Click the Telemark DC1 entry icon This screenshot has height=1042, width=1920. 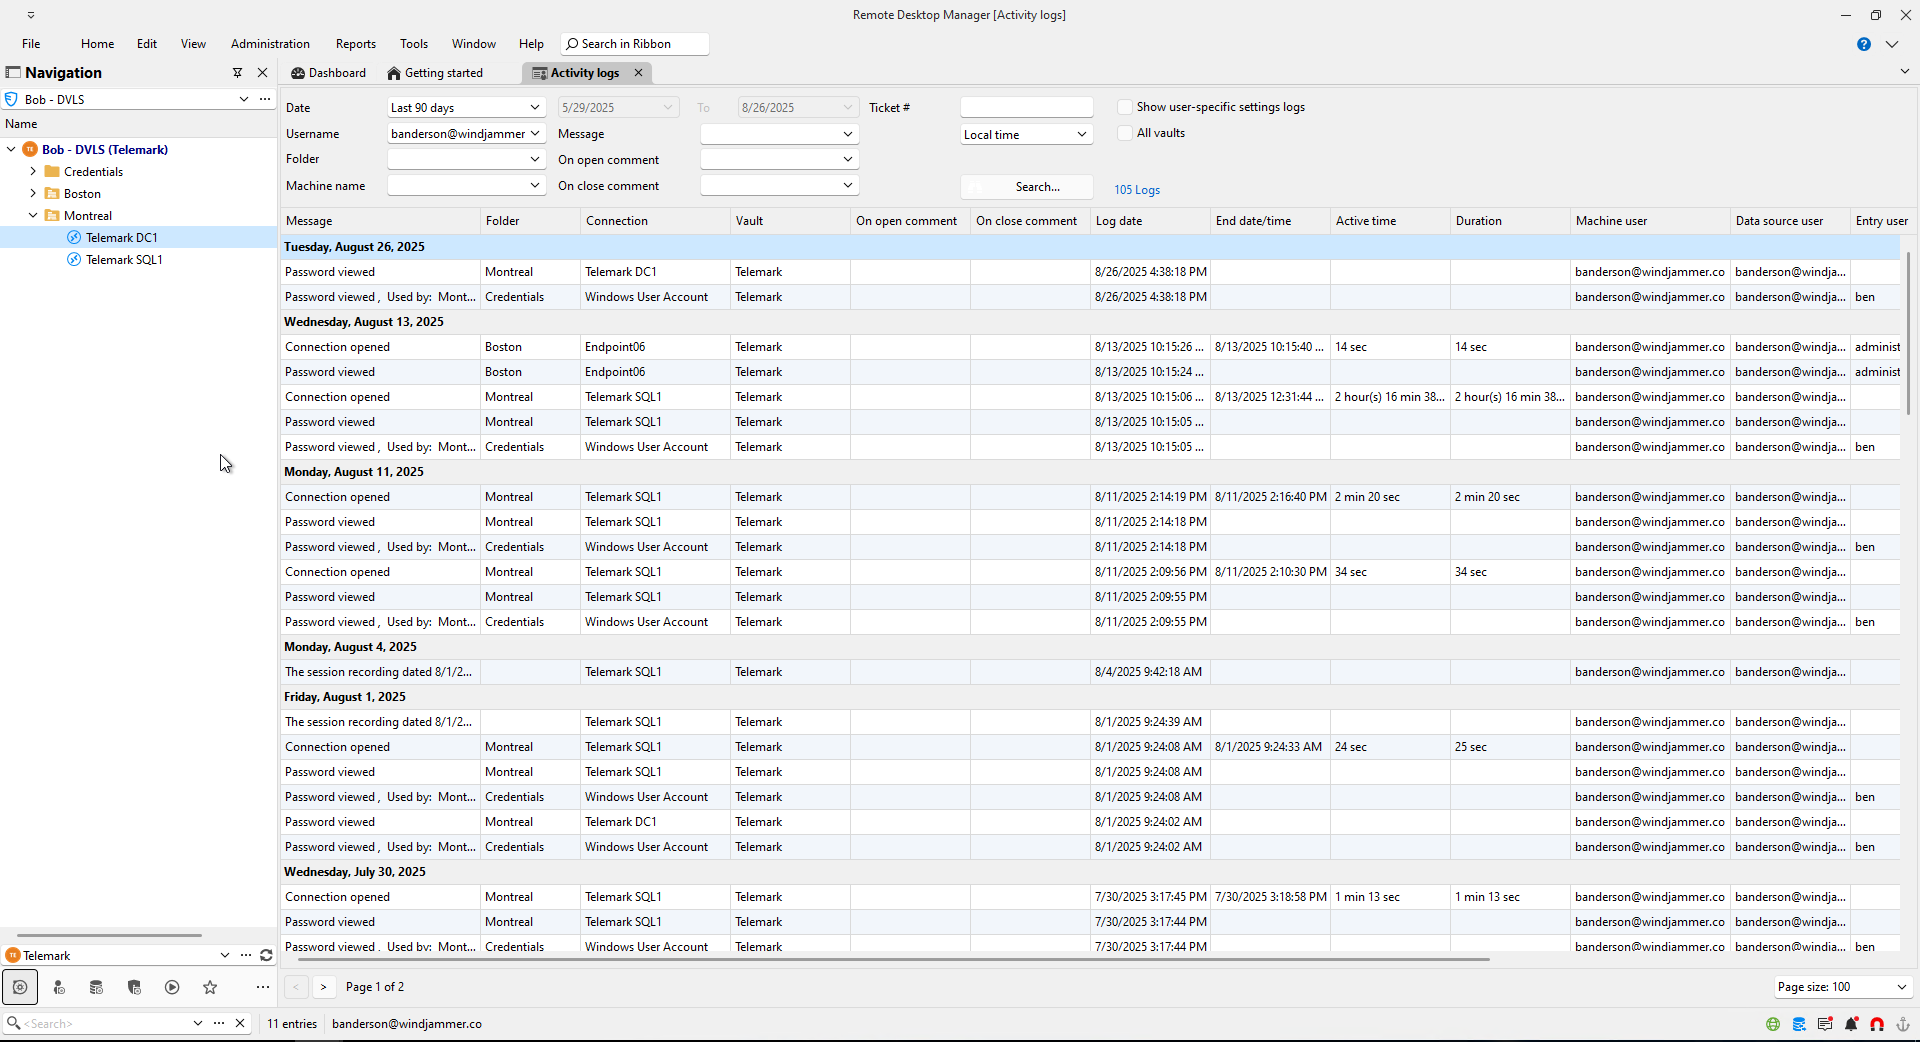pyautogui.click(x=74, y=237)
